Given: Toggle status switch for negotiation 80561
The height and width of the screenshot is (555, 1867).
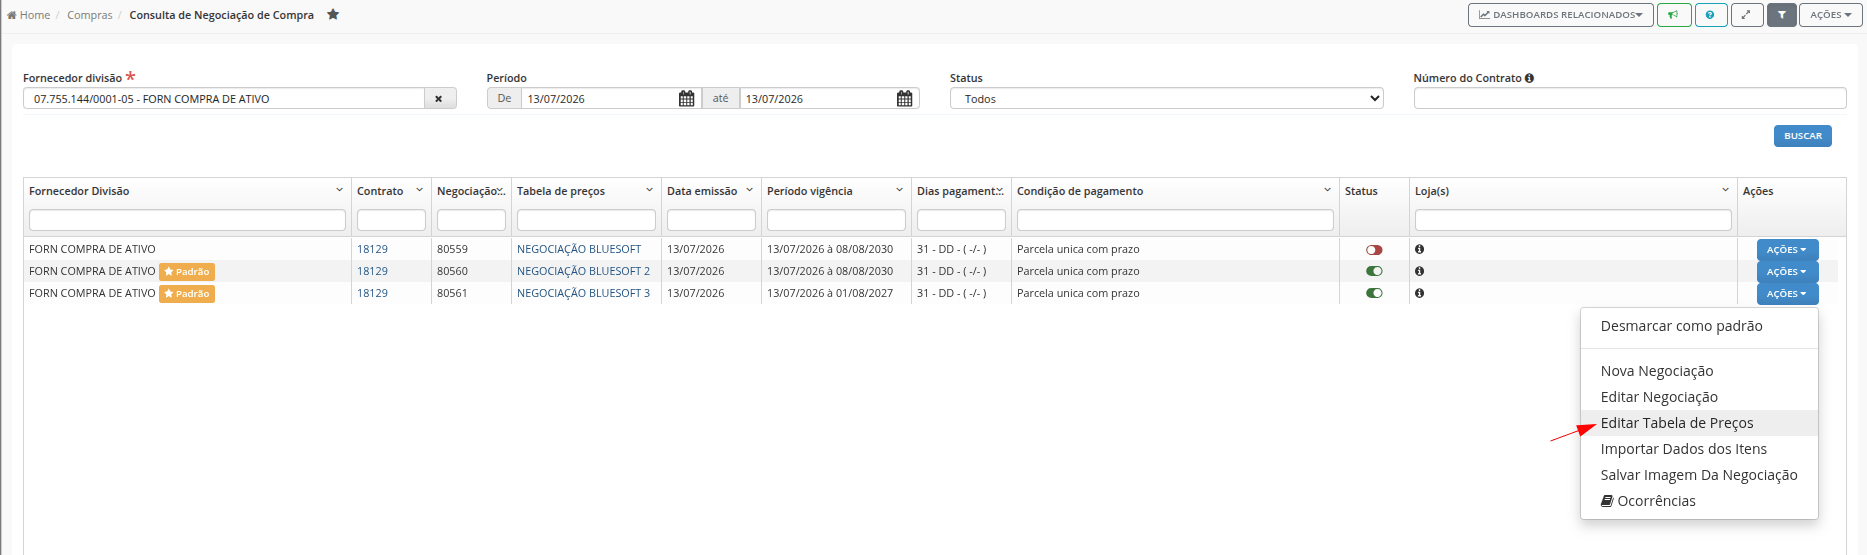Looking at the screenshot, I should 1374,293.
